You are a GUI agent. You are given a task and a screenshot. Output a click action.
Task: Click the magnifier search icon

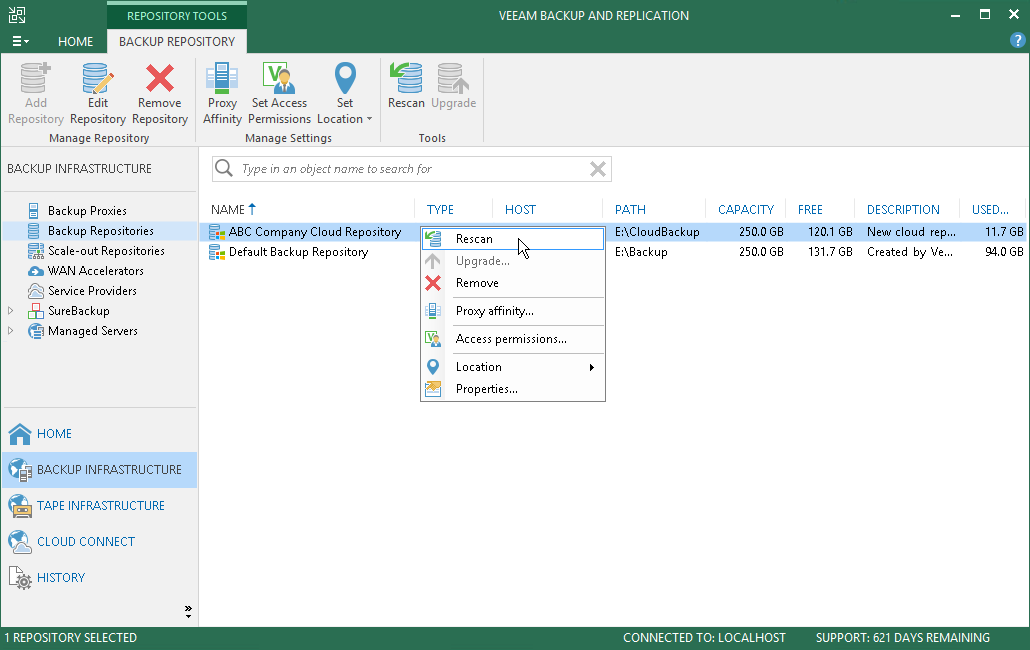click(224, 168)
